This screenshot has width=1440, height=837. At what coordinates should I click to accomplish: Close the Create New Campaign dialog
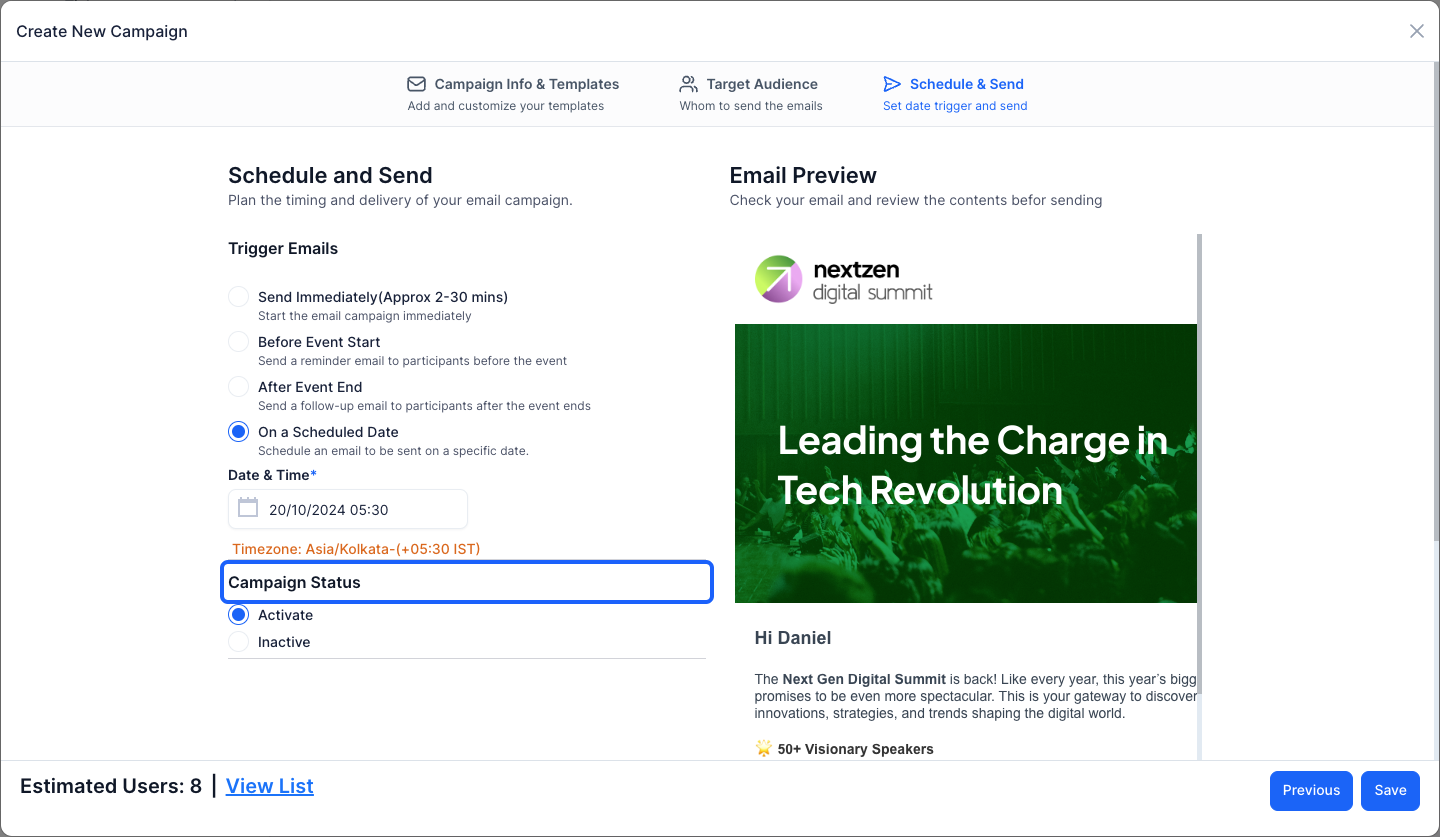pyautogui.click(x=1416, y=31)
